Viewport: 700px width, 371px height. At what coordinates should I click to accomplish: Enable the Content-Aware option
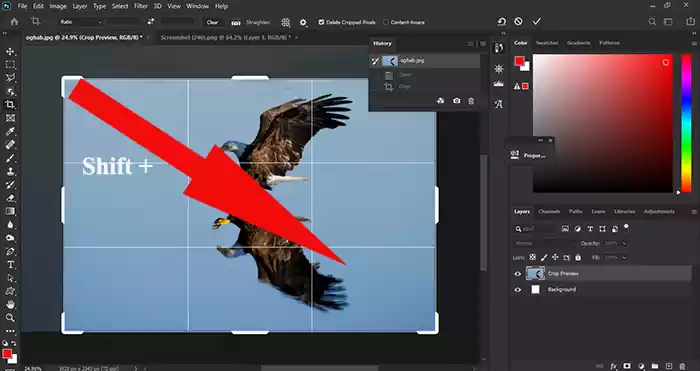click(386, 22)
